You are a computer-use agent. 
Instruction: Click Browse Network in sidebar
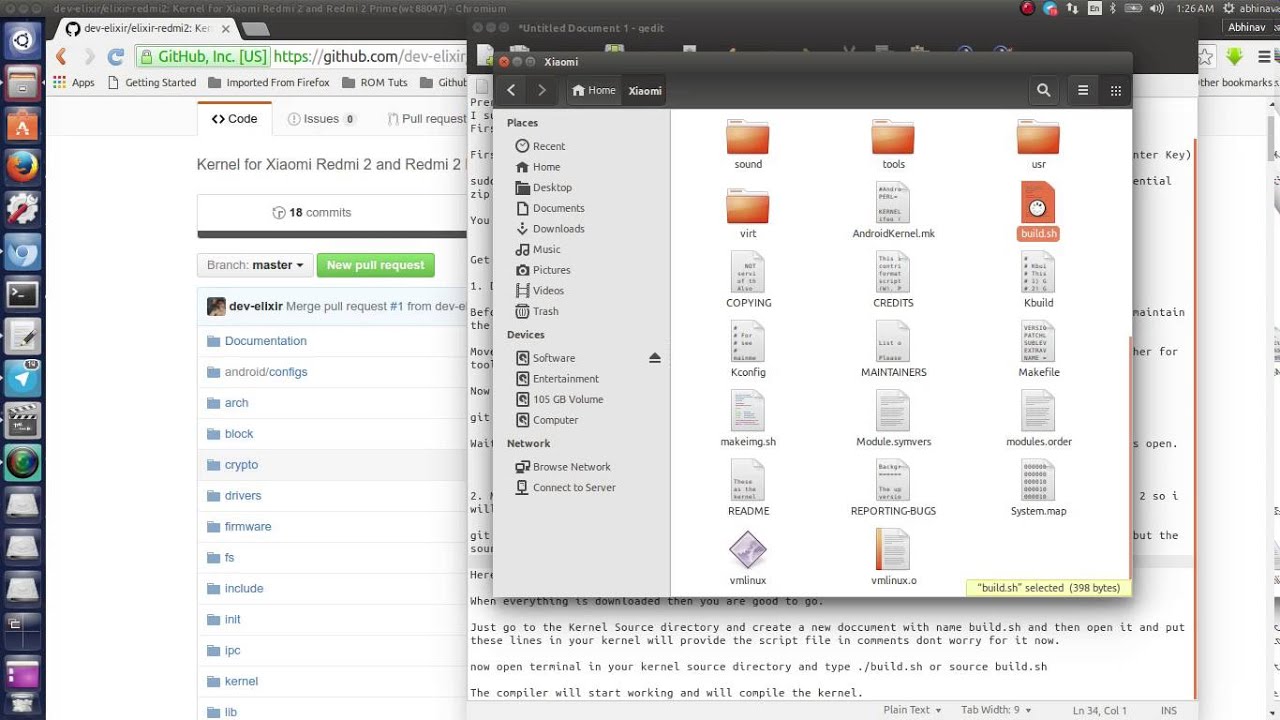[x=562, y=467]
